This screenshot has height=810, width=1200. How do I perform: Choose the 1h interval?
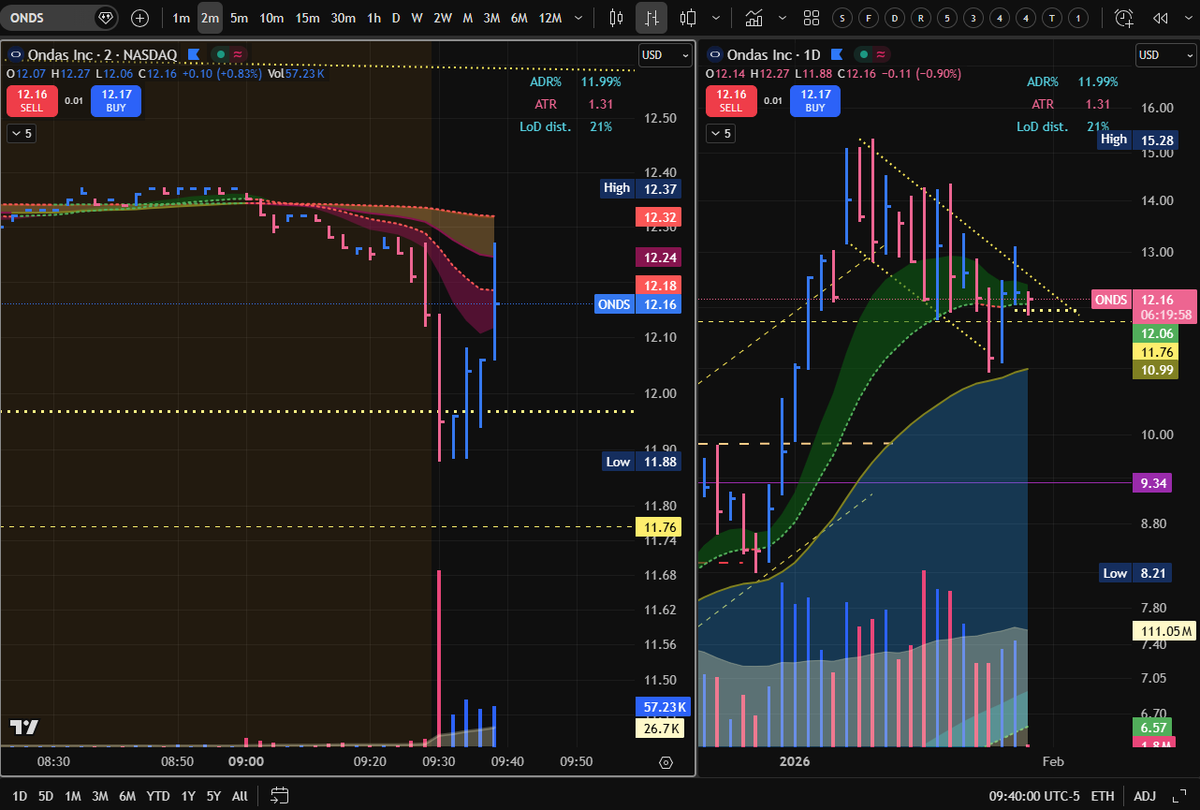tap(373, 18)
